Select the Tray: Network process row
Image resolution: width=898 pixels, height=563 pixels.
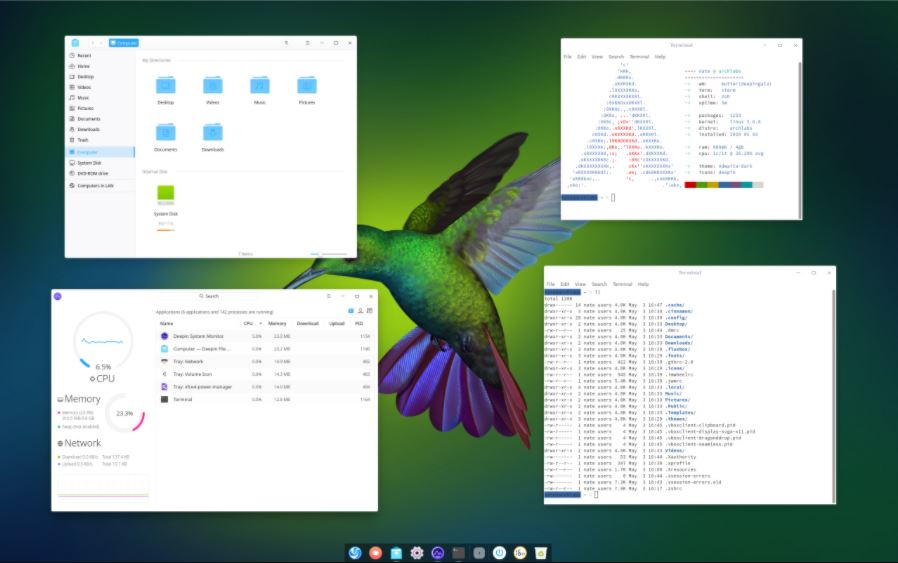click(265, 361)
